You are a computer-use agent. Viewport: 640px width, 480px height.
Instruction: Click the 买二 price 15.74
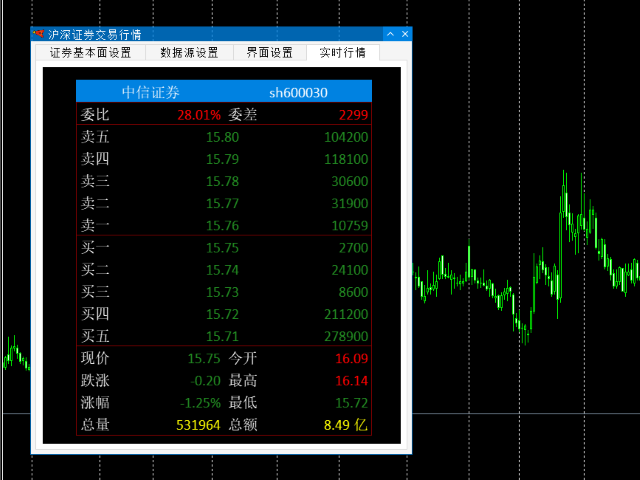pyautogui.click(x=222, y=270)
